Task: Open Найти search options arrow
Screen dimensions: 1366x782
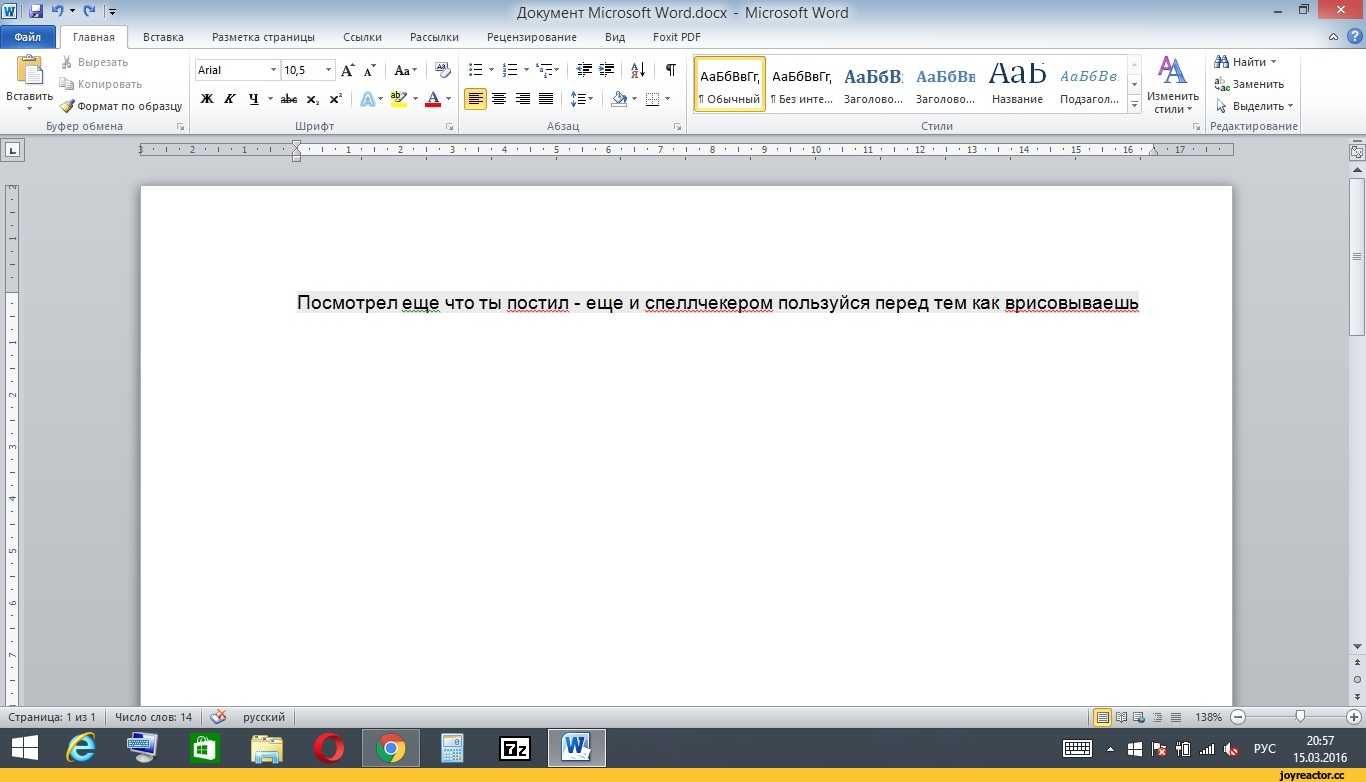Action: (1273, 62)
